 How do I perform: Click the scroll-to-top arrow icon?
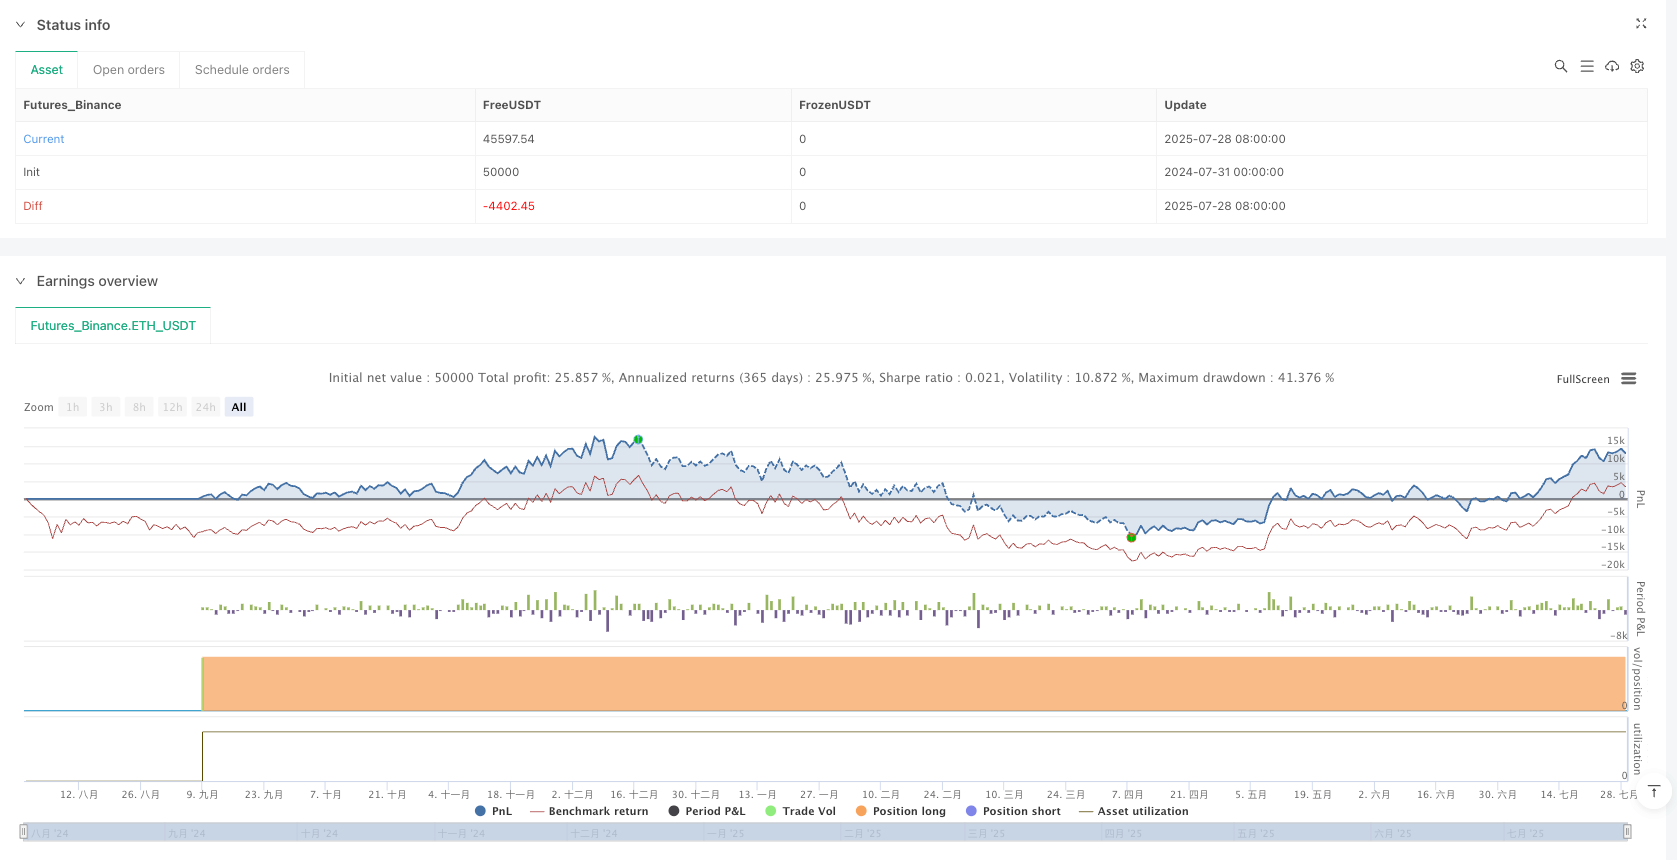point(1654,792)
